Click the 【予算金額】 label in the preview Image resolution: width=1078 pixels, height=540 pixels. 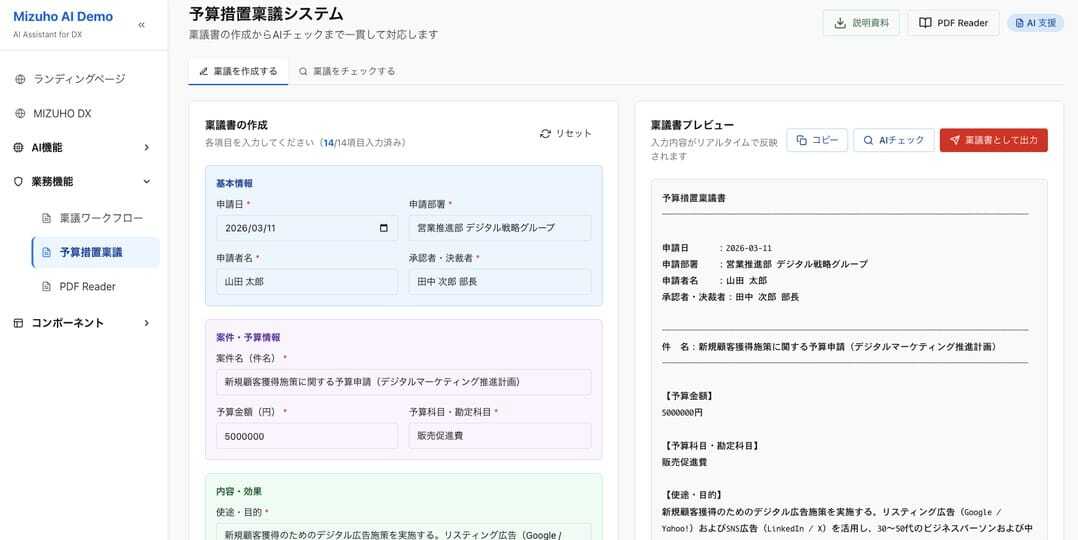tap(688, 396)
